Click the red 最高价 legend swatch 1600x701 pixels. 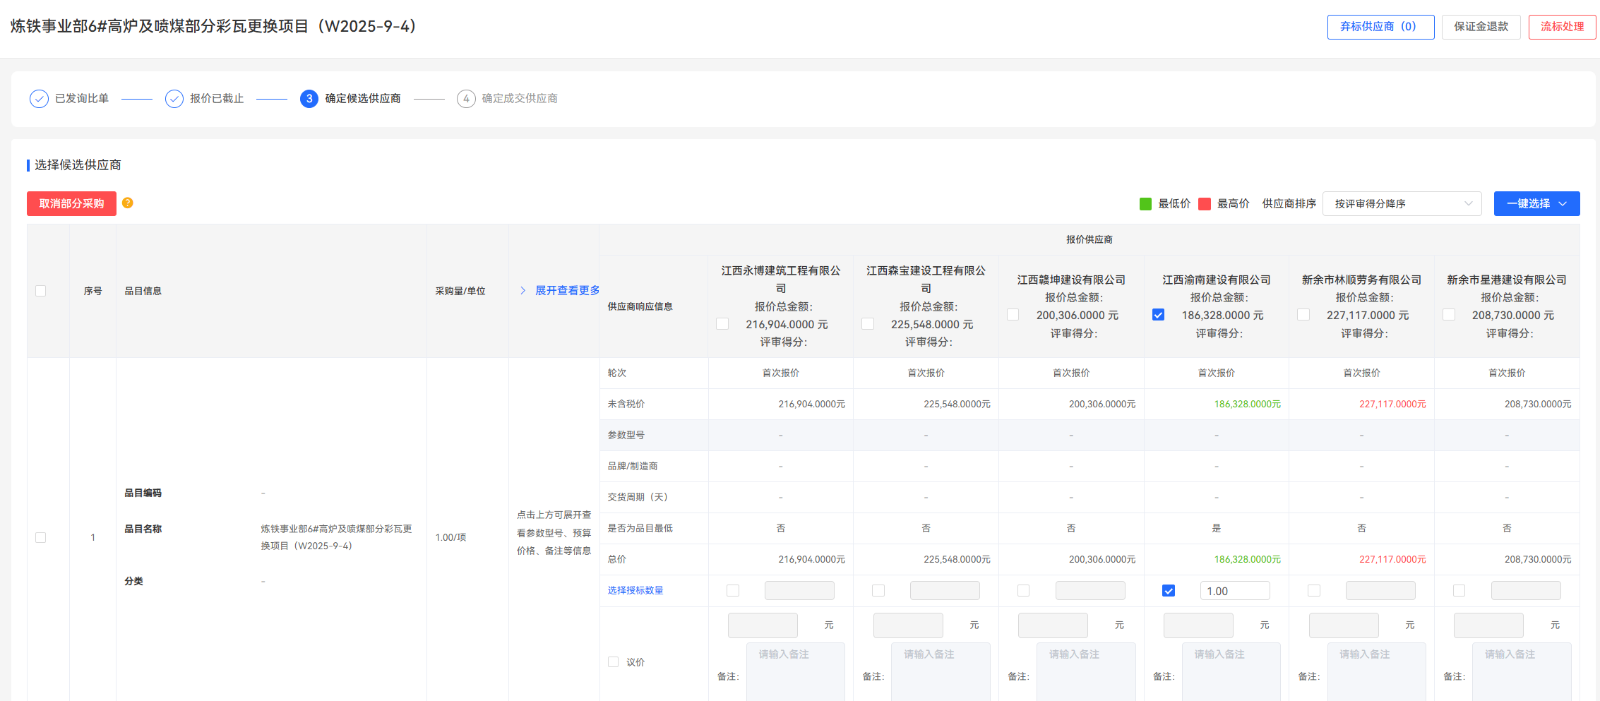1205,204
